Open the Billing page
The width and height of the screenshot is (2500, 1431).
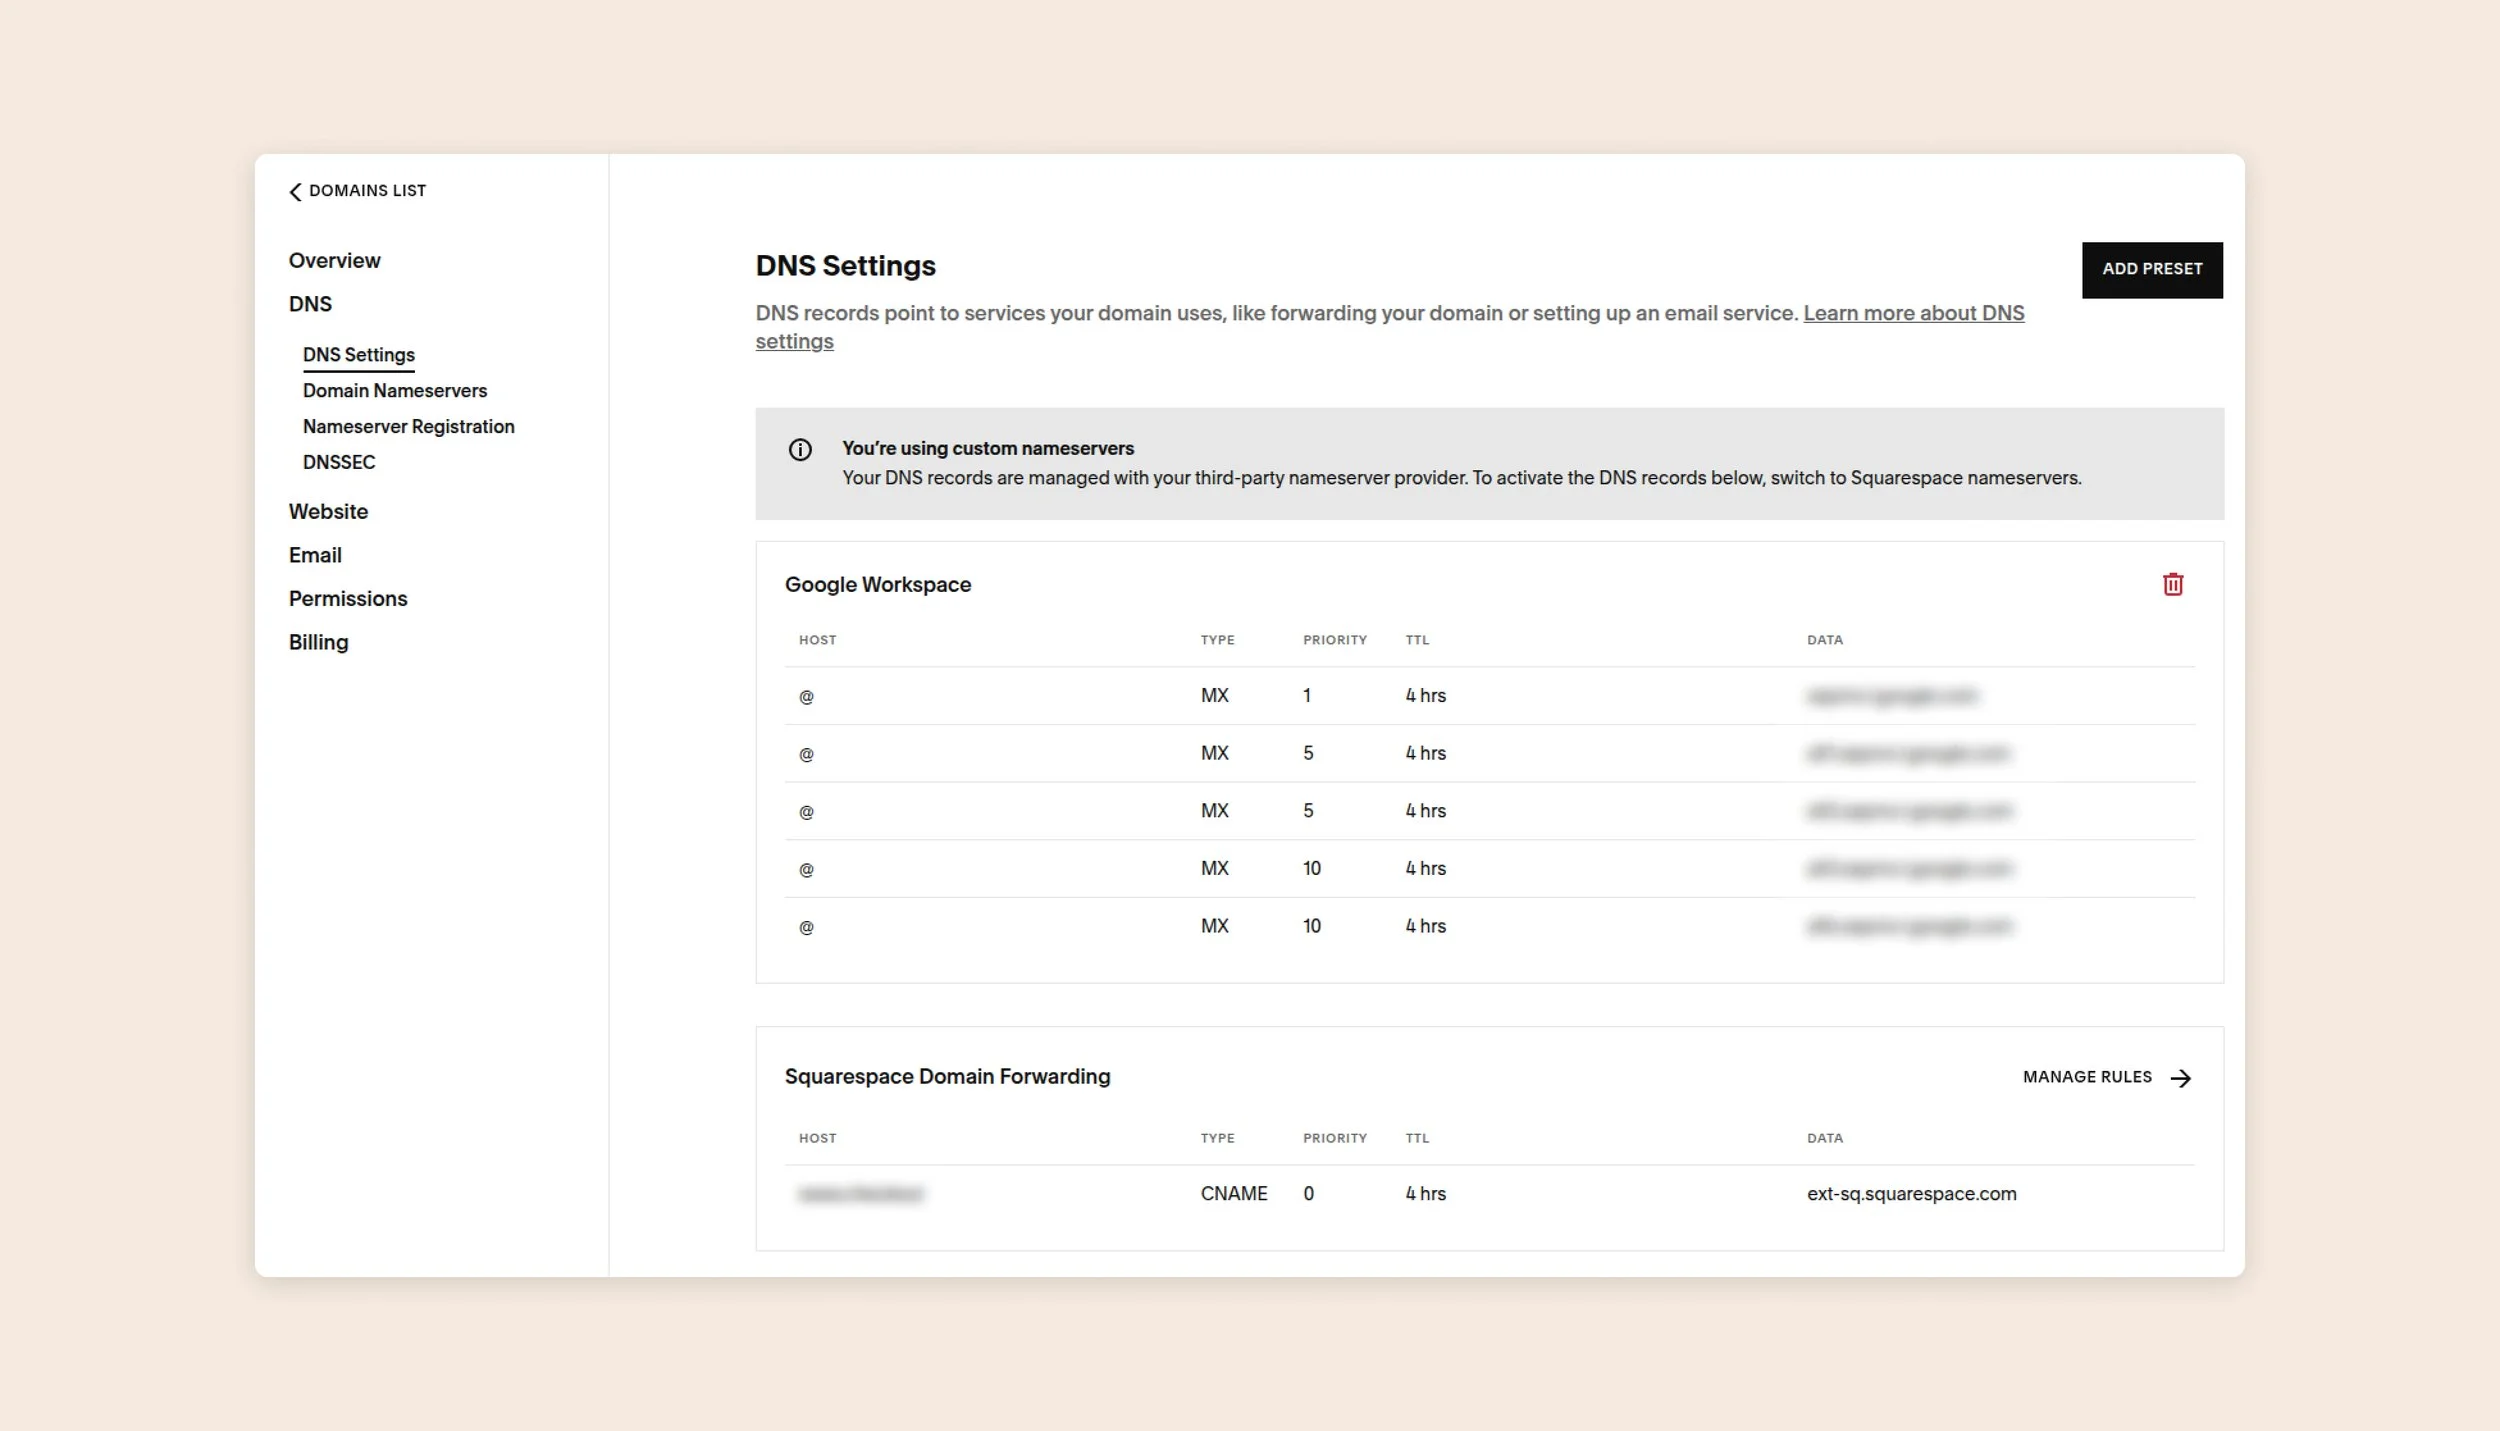[x=318, y=641]
